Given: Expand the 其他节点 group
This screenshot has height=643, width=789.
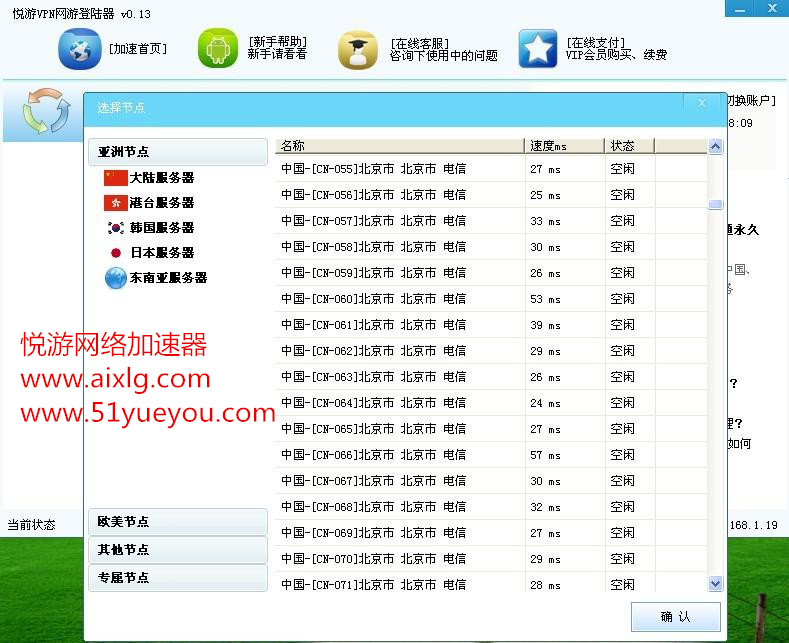Looking at the screenshot, I should coord(178,549).
